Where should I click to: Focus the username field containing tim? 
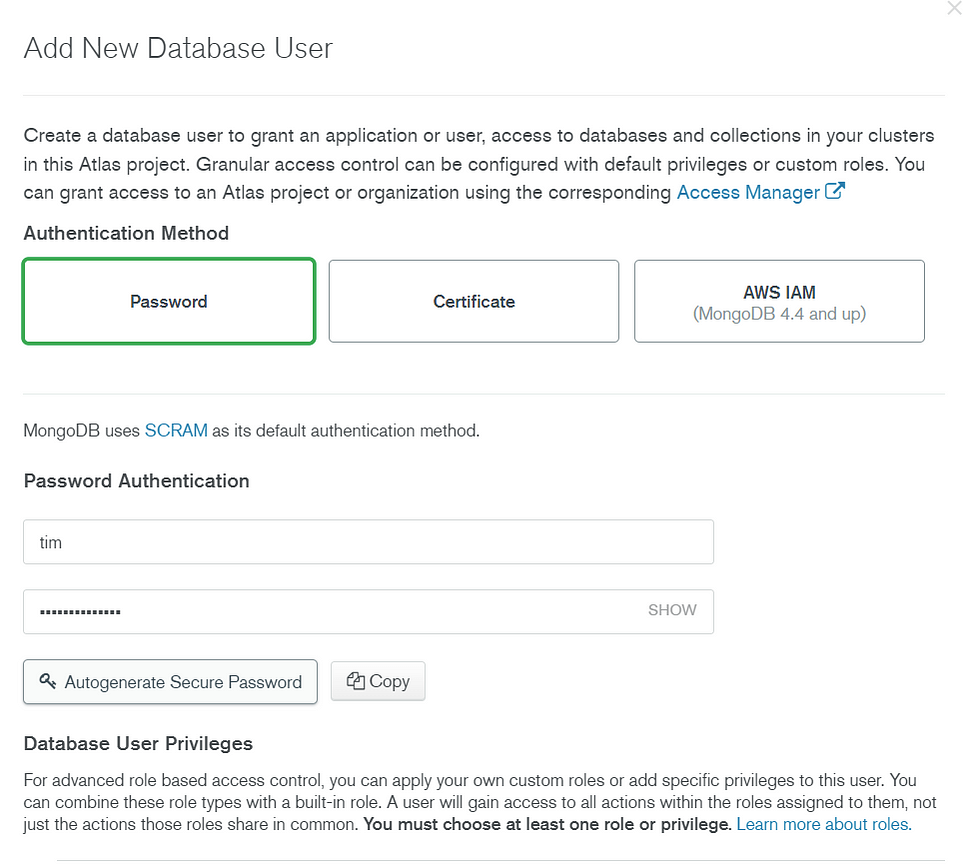tap(368, 542)
